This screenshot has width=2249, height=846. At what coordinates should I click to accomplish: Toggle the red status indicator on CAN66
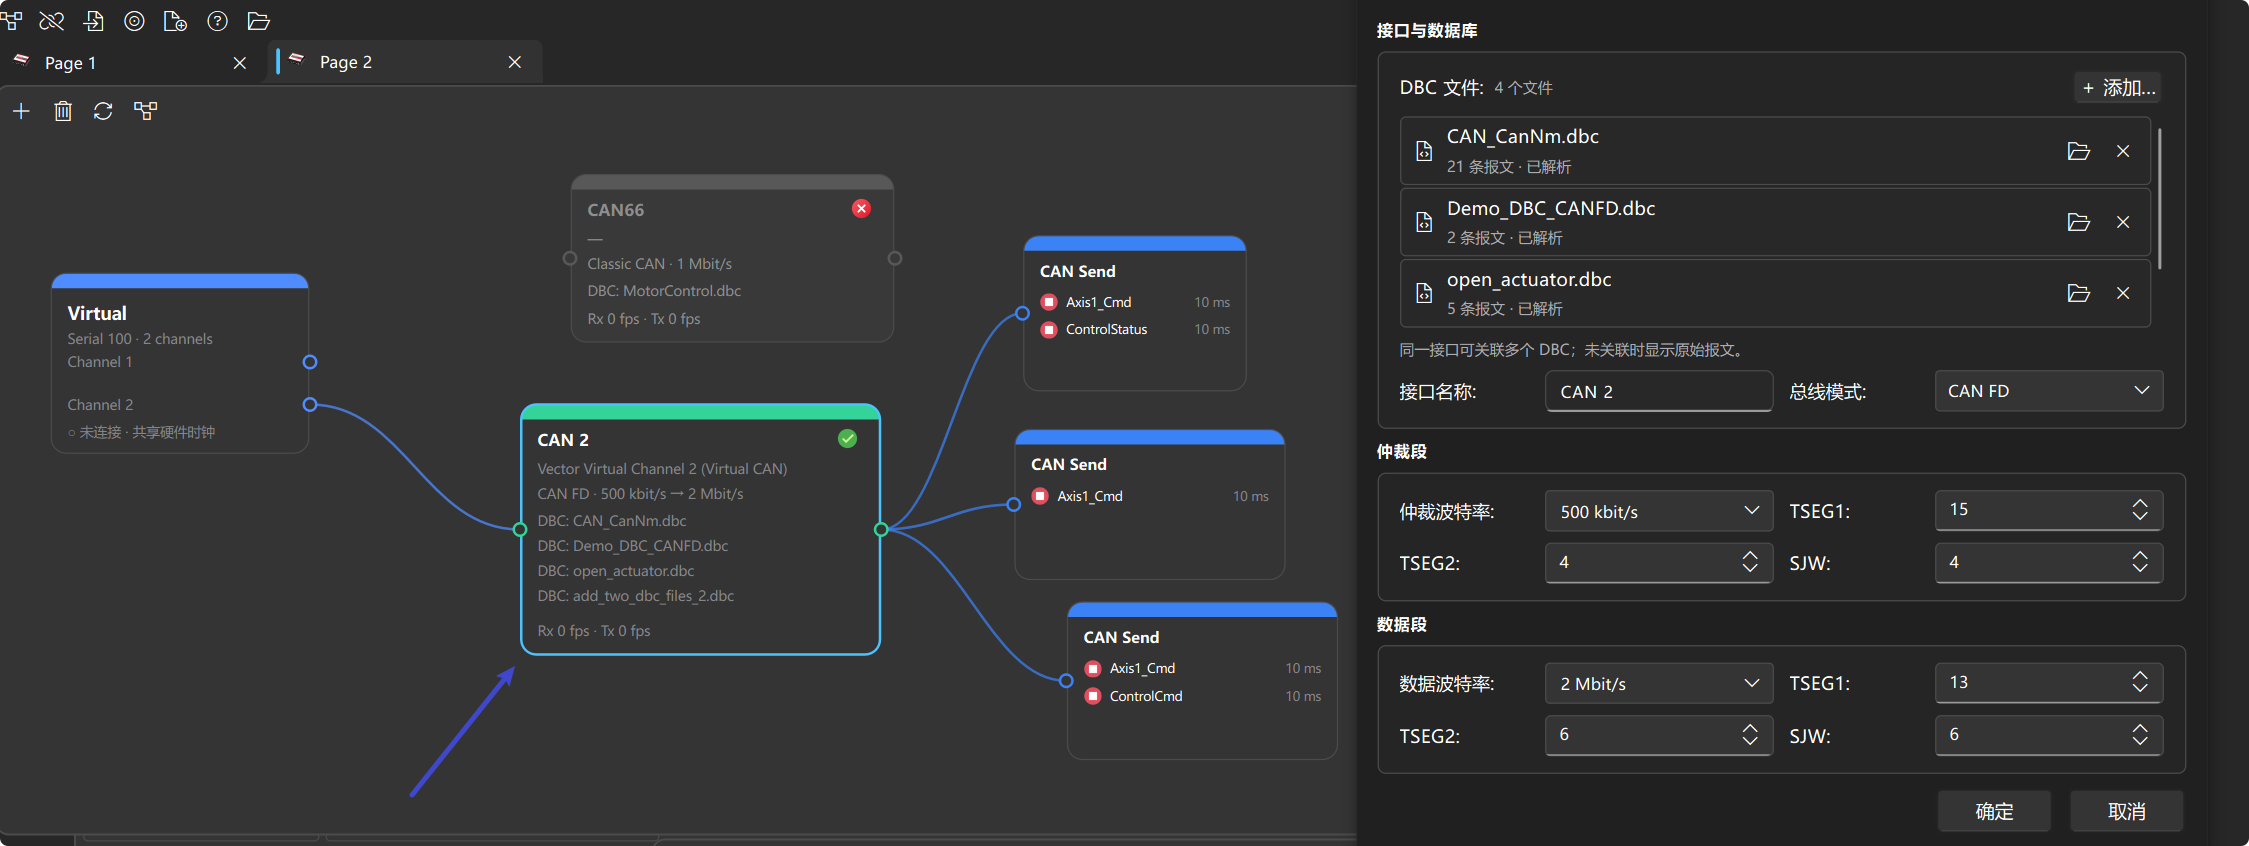point(861,208)
